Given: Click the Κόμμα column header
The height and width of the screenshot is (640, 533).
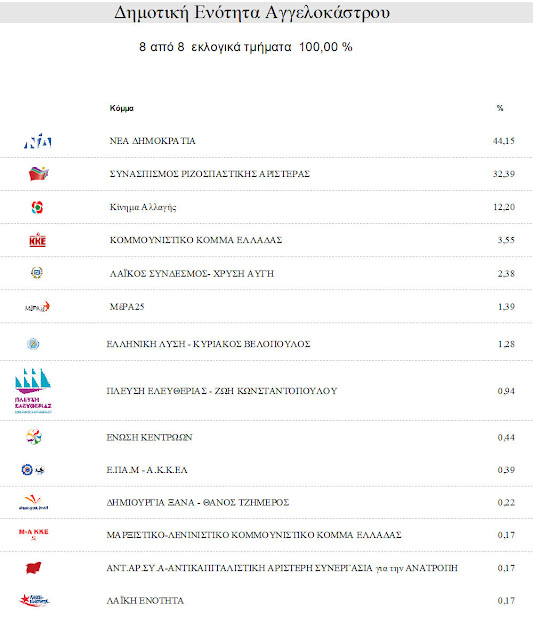Looking at the screenshot, I should [122, 108].
